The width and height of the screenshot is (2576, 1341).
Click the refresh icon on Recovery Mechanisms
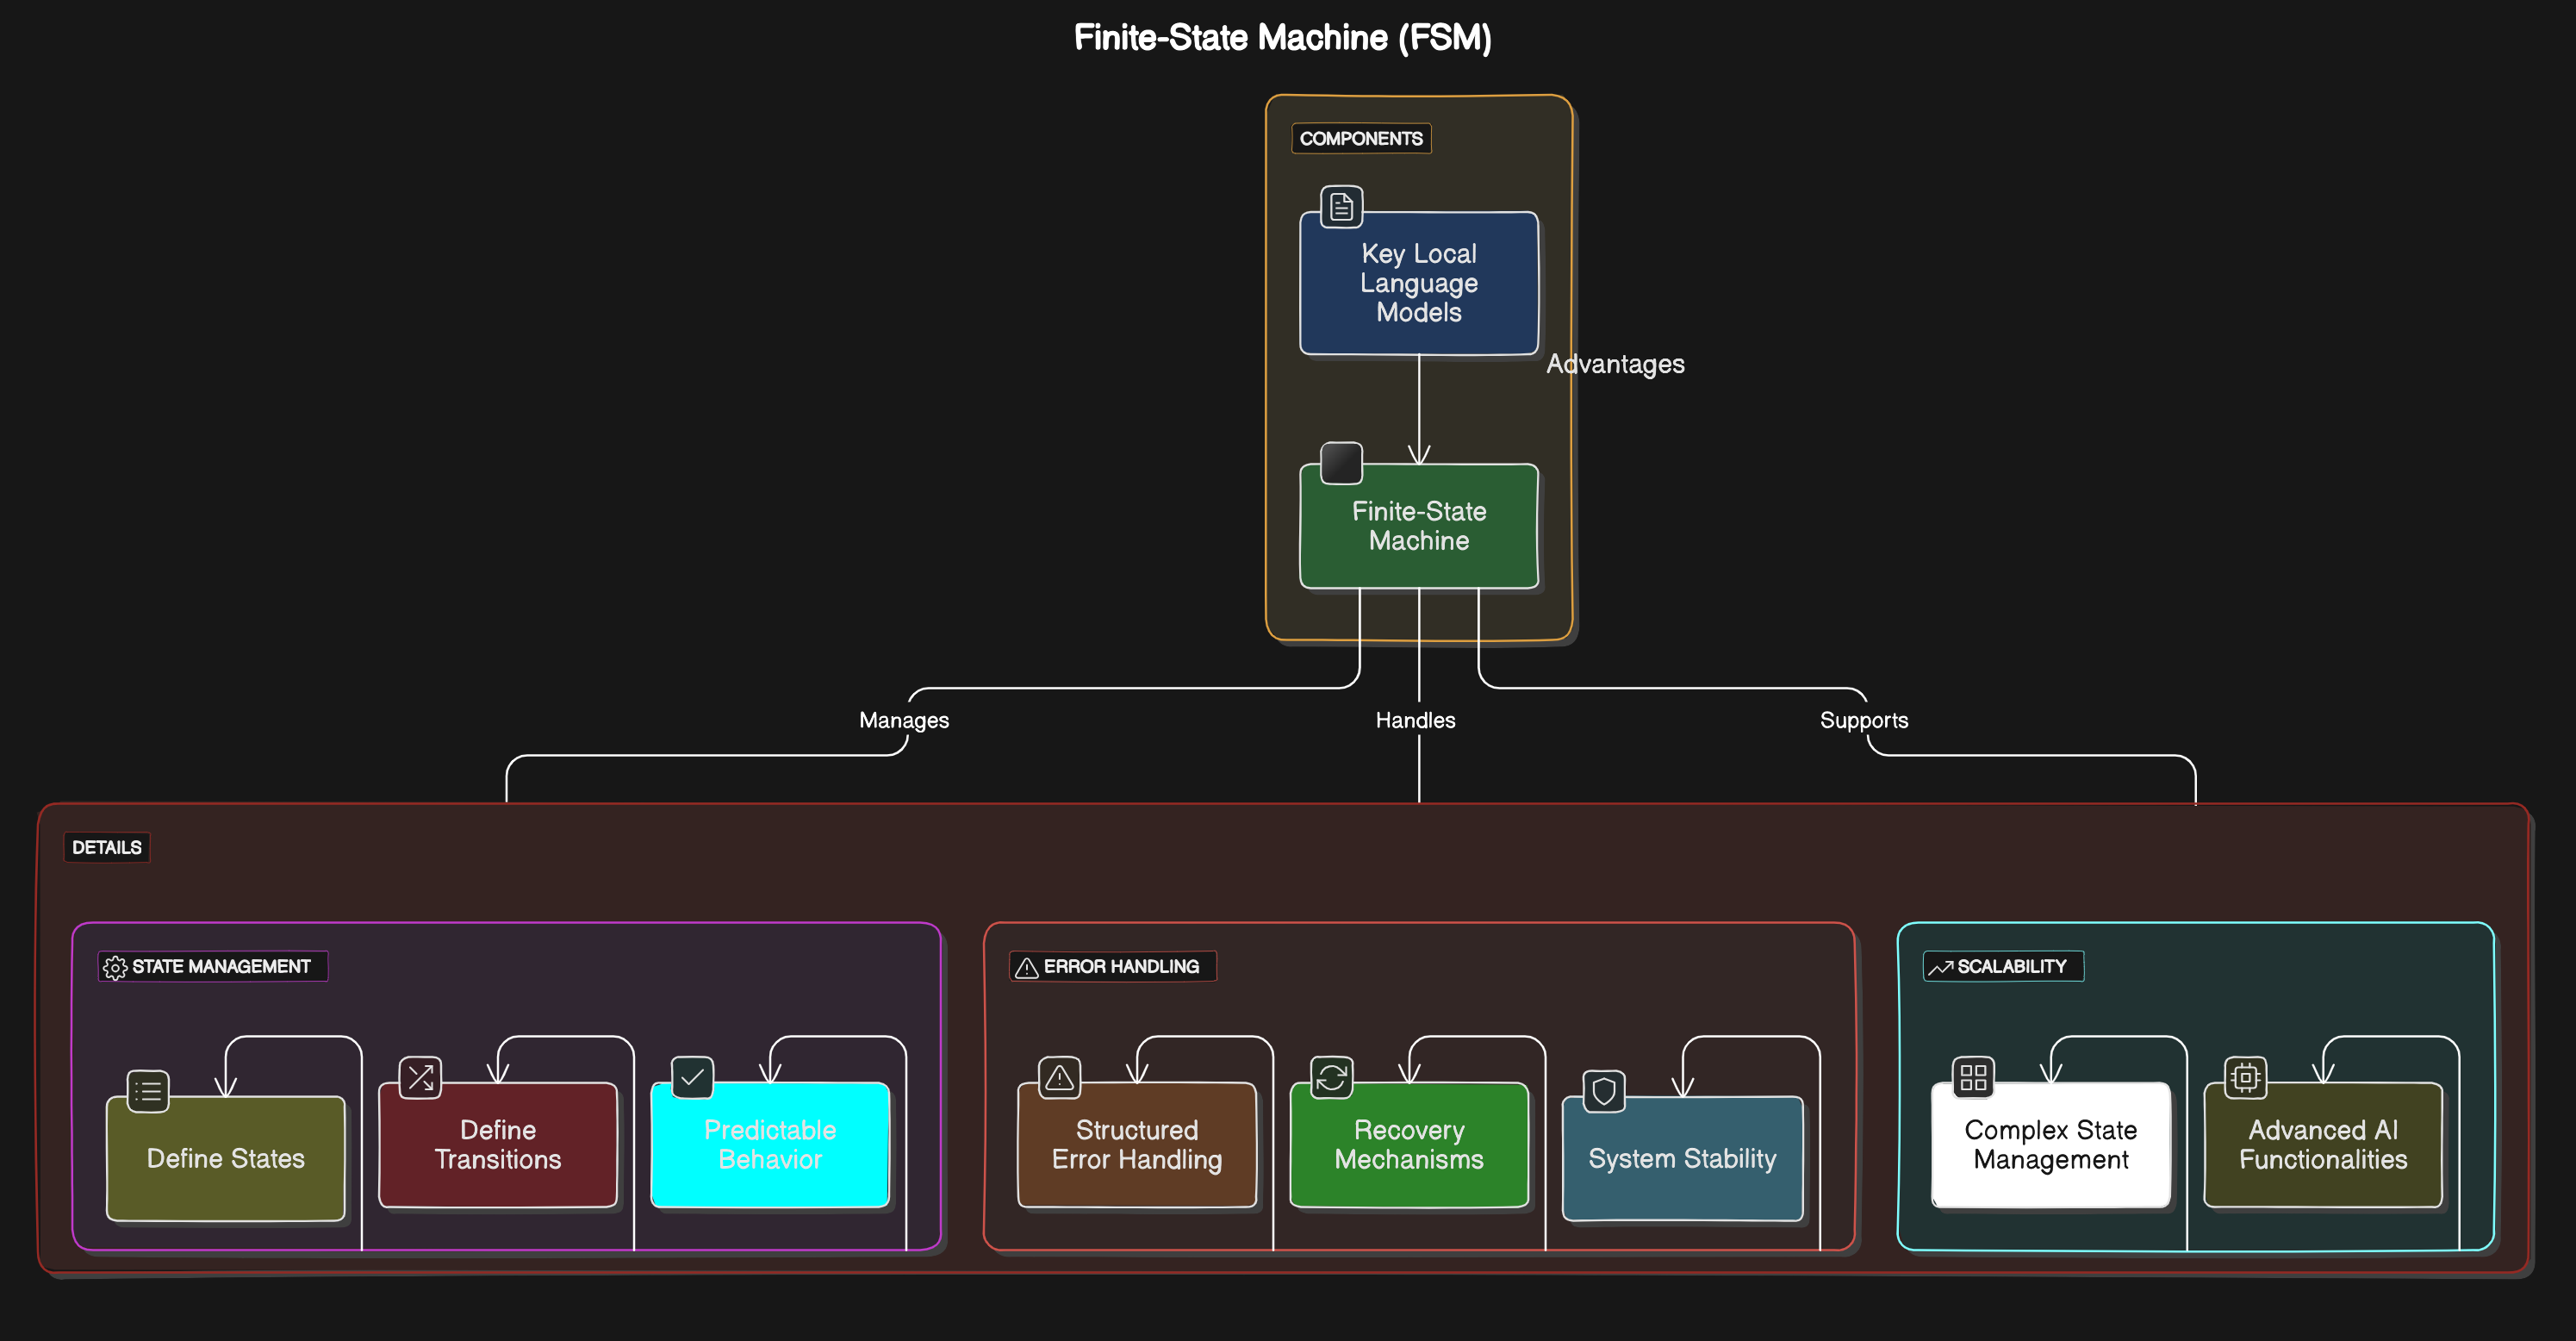pyautogui.click(x=1331, y=1077)
